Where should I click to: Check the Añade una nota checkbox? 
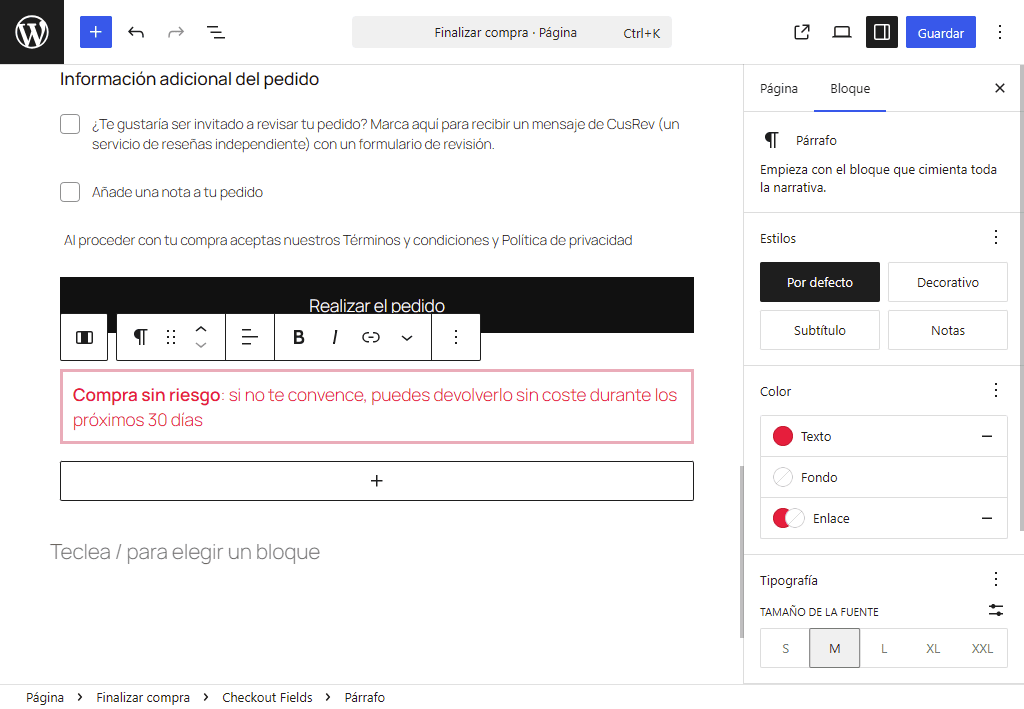70,192
